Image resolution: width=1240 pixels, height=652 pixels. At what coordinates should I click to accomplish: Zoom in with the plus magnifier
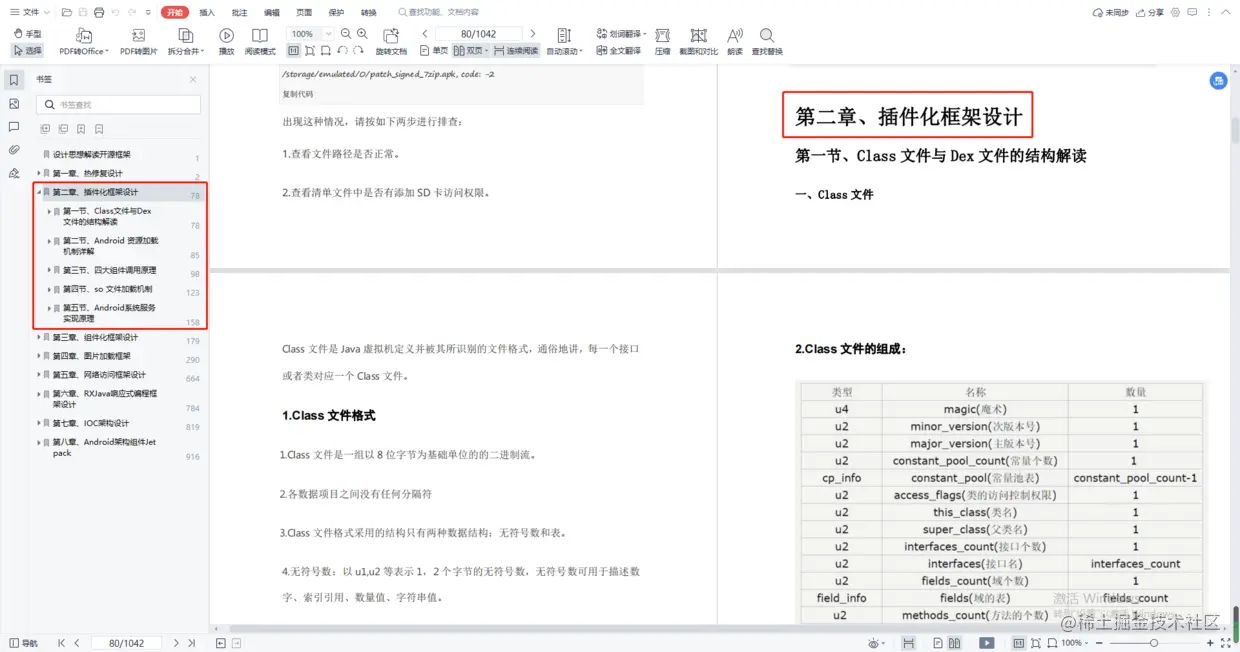tap(362, 34)
